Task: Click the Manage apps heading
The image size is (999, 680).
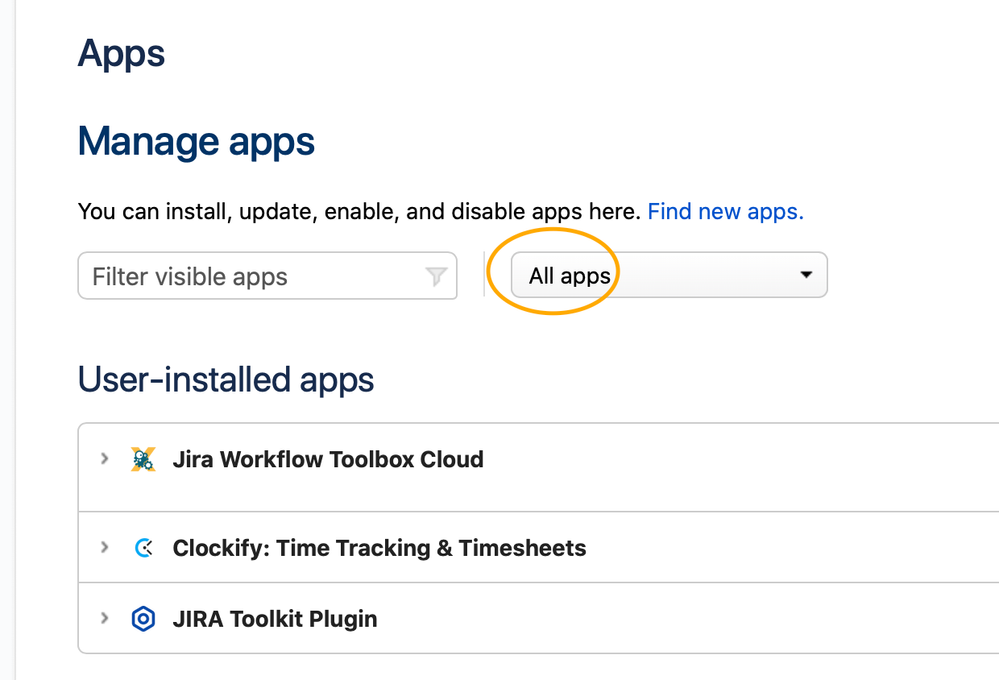Action: (x=196, y=141)
